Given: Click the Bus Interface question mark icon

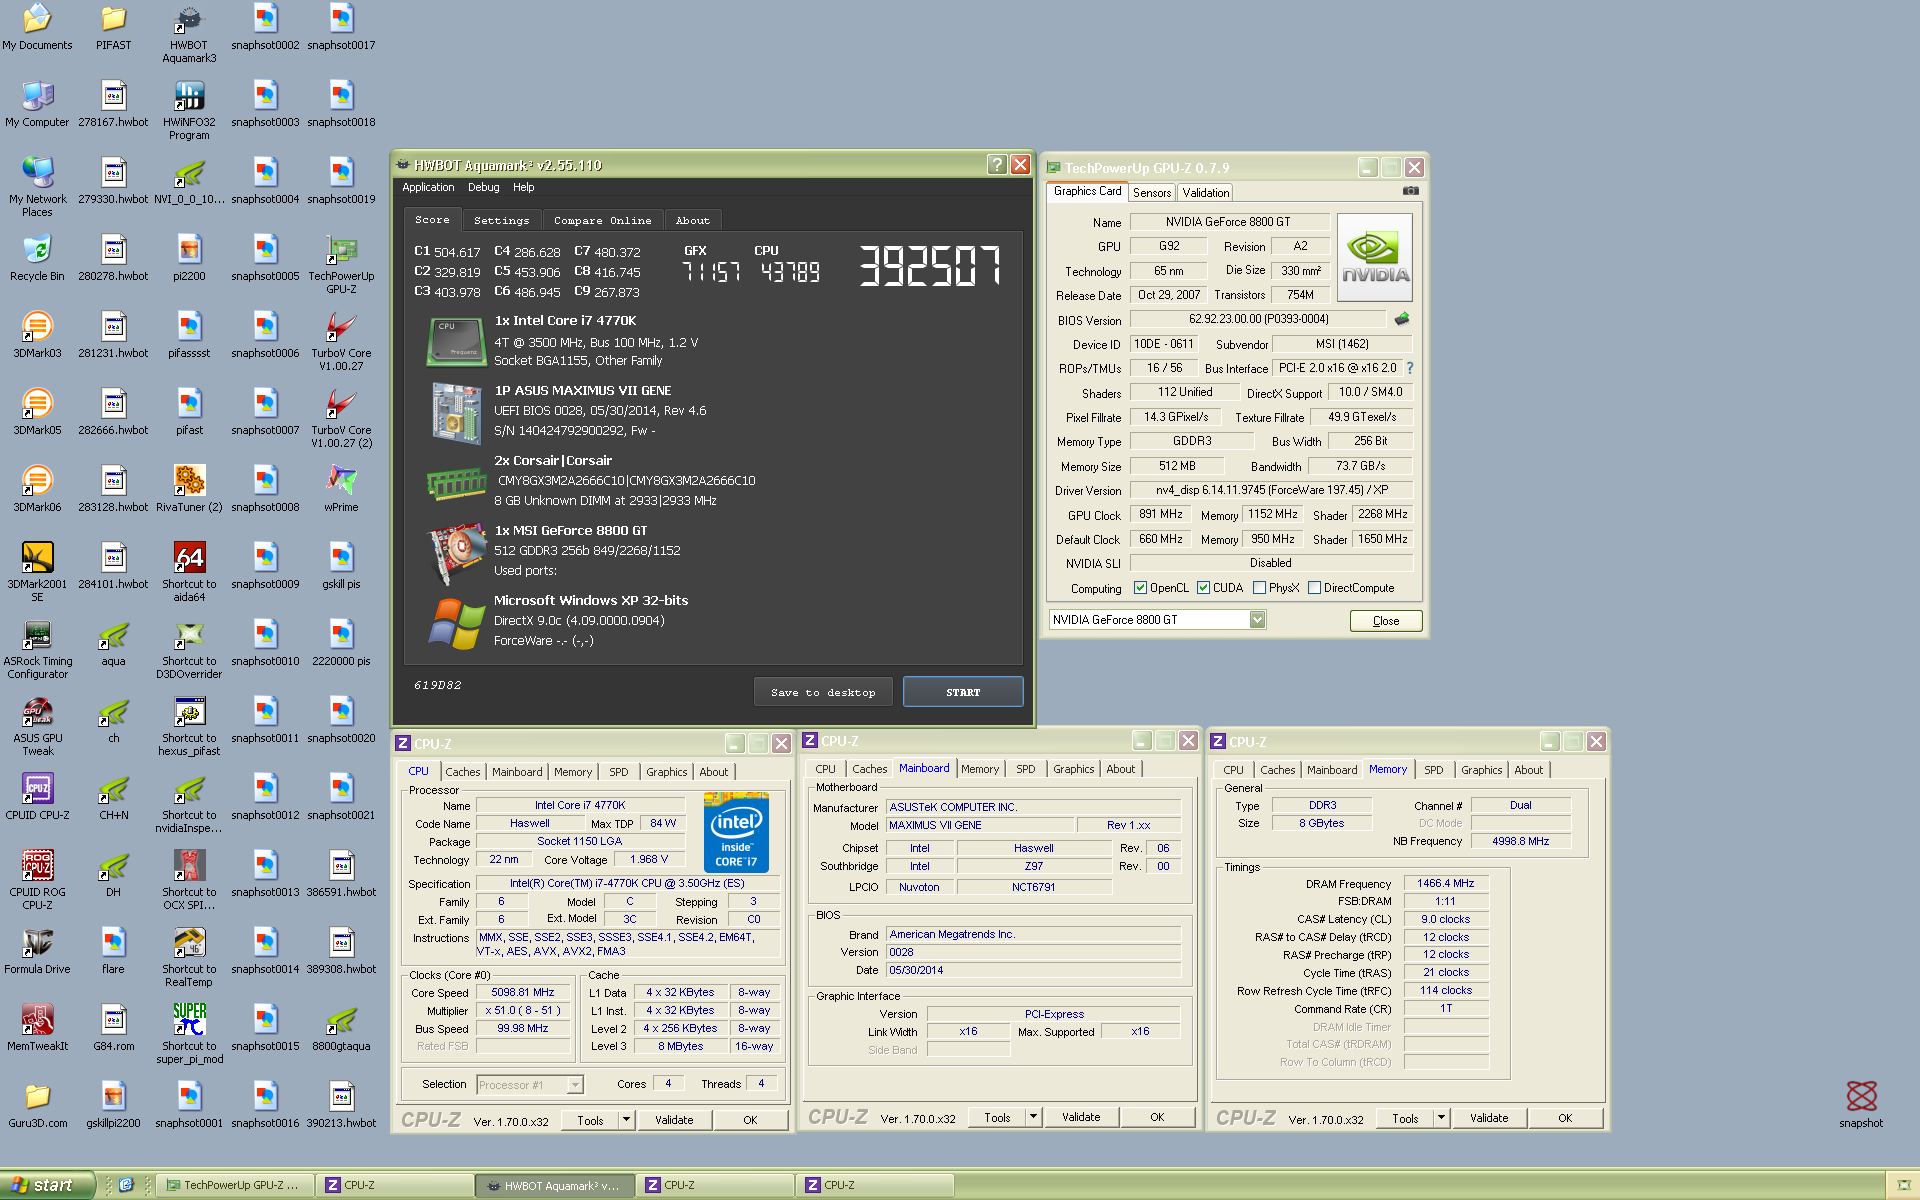Looking at the screenshot, I should coord(1410,368).
